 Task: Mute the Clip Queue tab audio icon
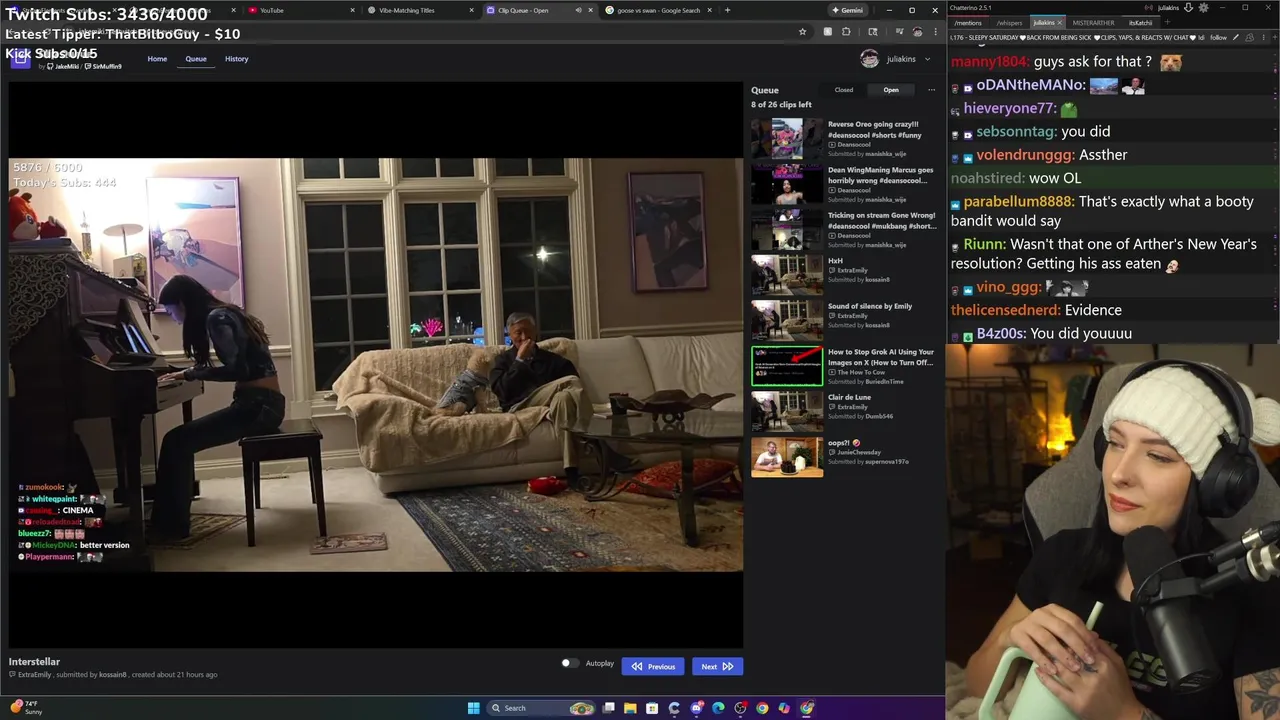[578, 10]
